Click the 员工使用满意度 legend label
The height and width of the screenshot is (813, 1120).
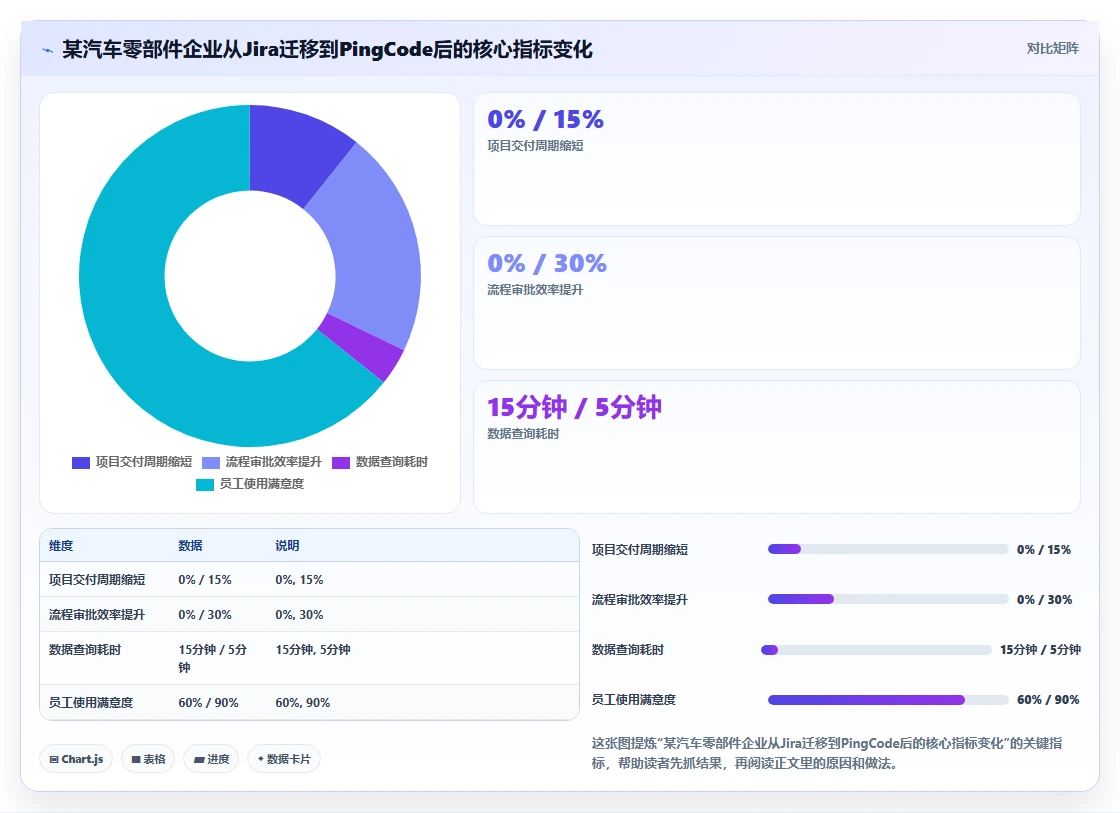(x=261, y=484)
